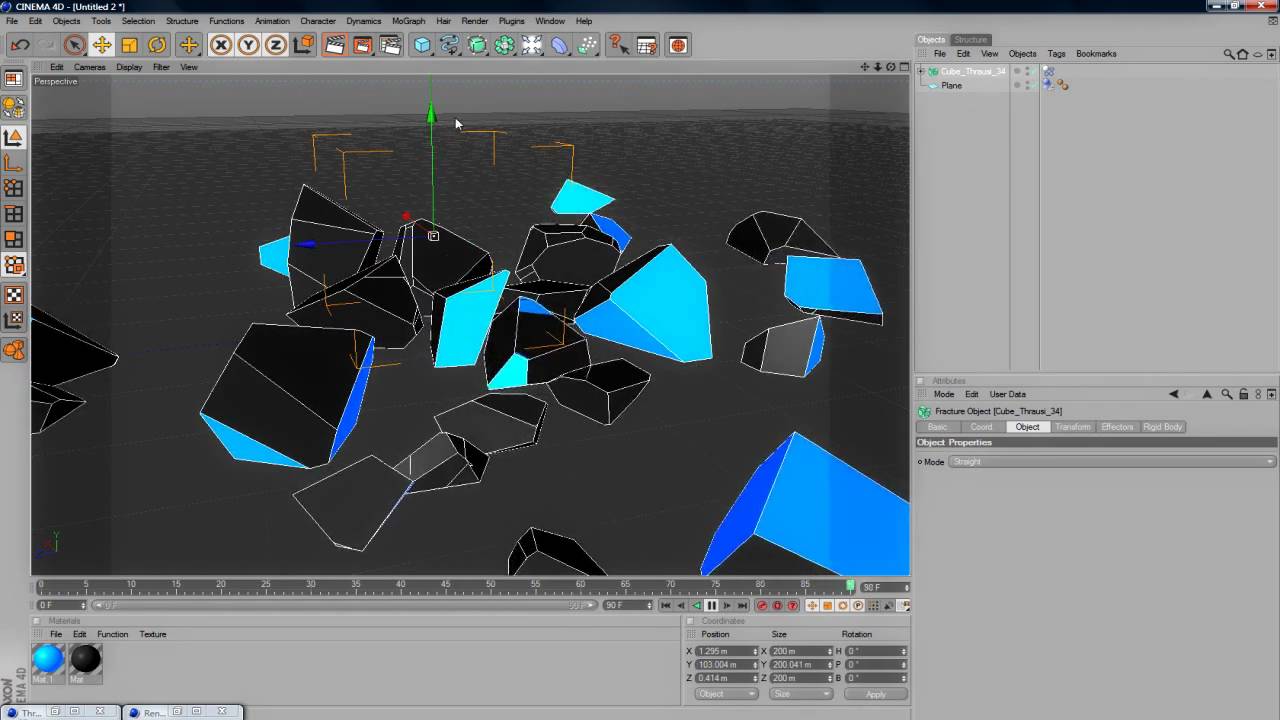
Task: Click the red globe icon in top toolbar
Action: pos(678,45)
